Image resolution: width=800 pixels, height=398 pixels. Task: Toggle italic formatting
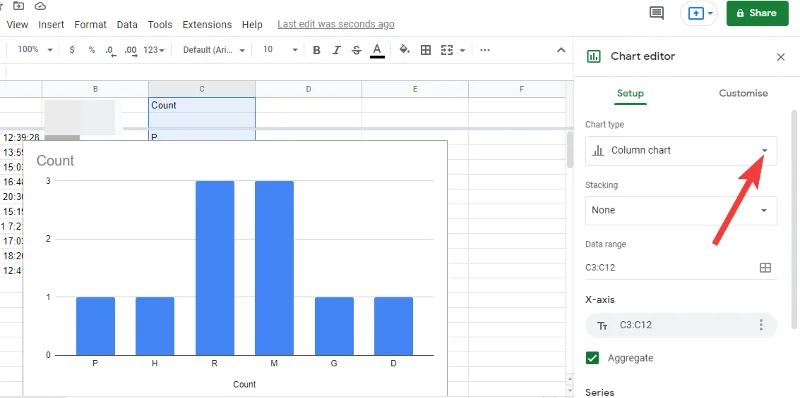(x=336, y=50)
